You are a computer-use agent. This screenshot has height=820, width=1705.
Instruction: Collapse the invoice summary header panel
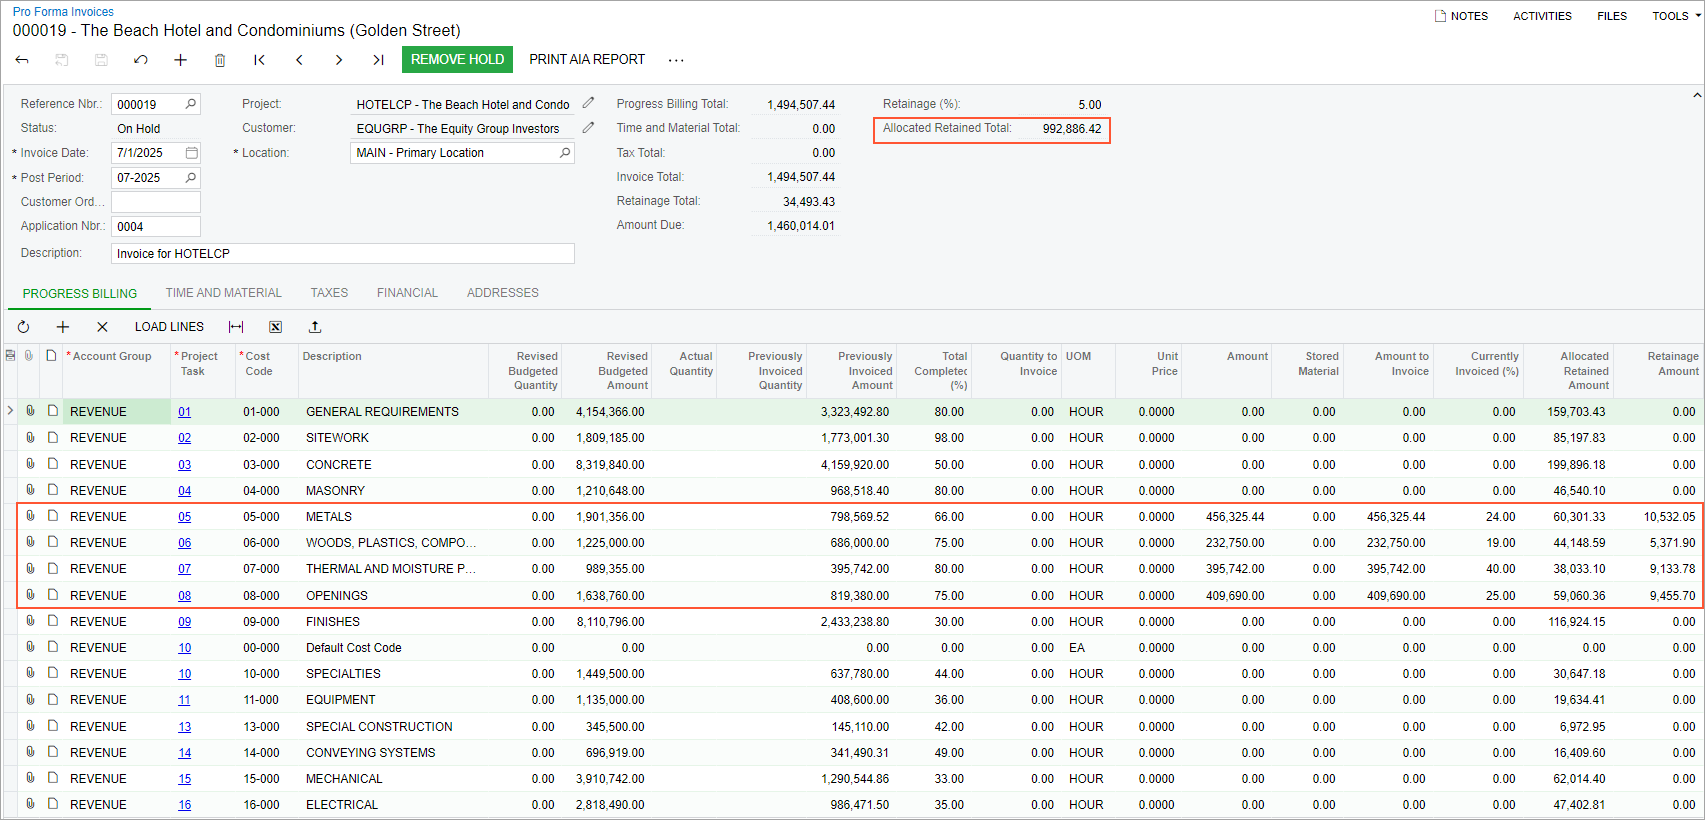pos(1696,96)
